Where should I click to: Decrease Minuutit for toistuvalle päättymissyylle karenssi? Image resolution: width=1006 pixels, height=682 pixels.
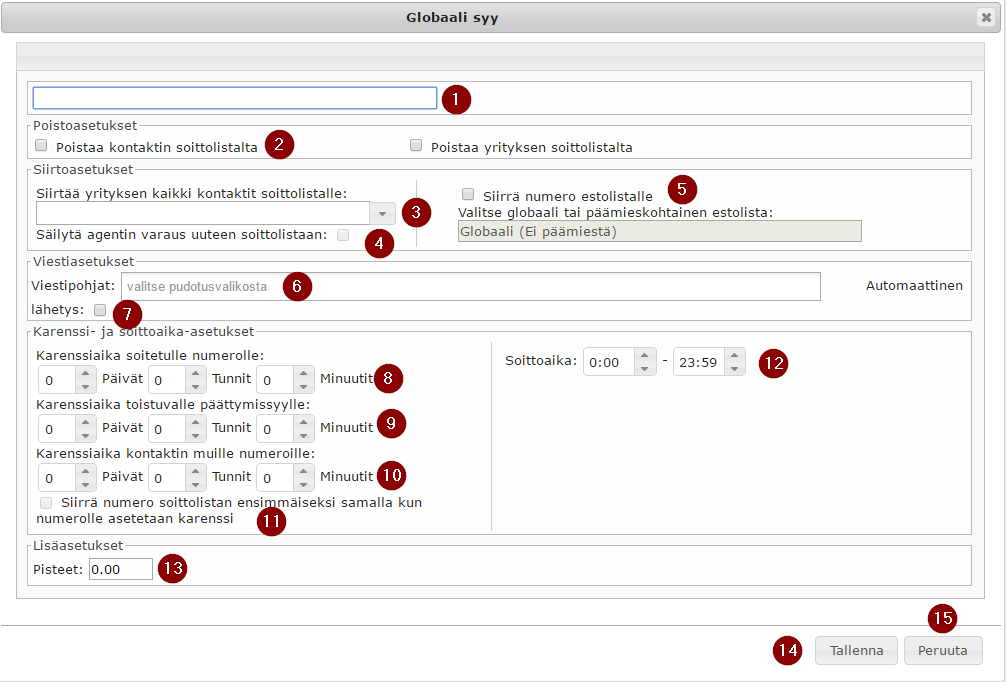pyautogui.click(x=303, y=435)
